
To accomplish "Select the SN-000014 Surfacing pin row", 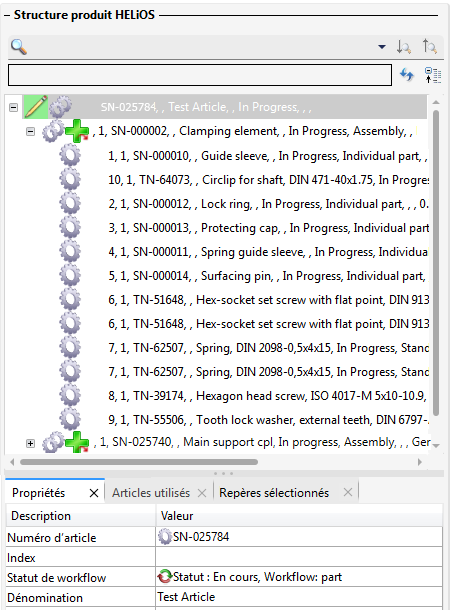I will pyautogui.click(x=267, y=276).
